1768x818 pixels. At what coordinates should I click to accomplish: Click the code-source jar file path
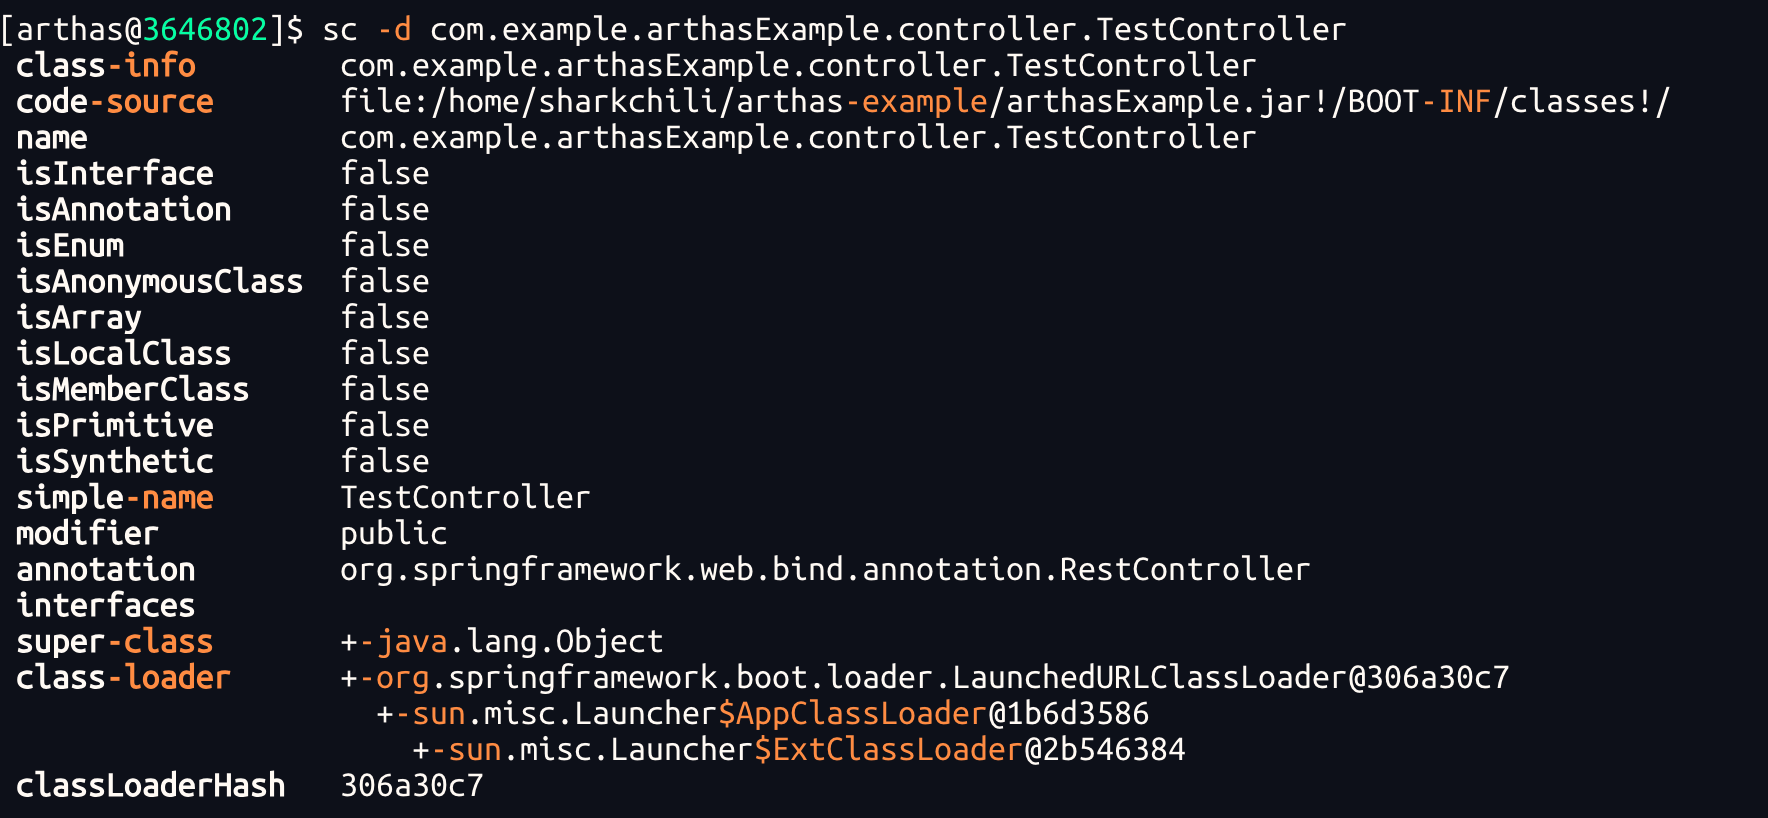tap(1004, 102)
